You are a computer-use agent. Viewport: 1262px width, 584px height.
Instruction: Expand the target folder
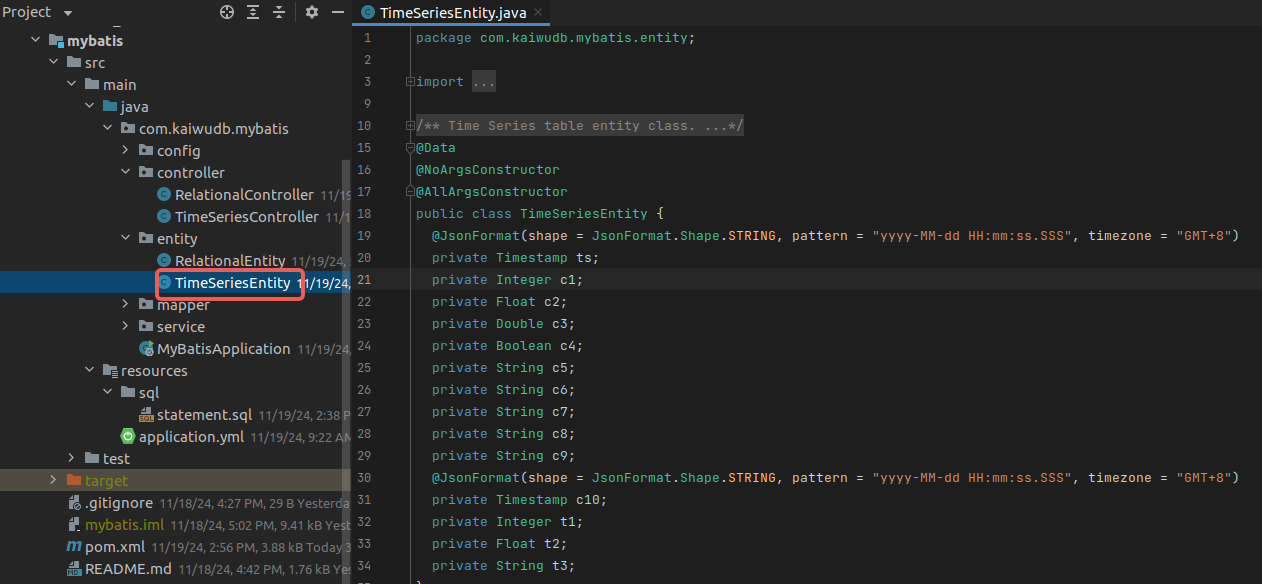(53, 480)
